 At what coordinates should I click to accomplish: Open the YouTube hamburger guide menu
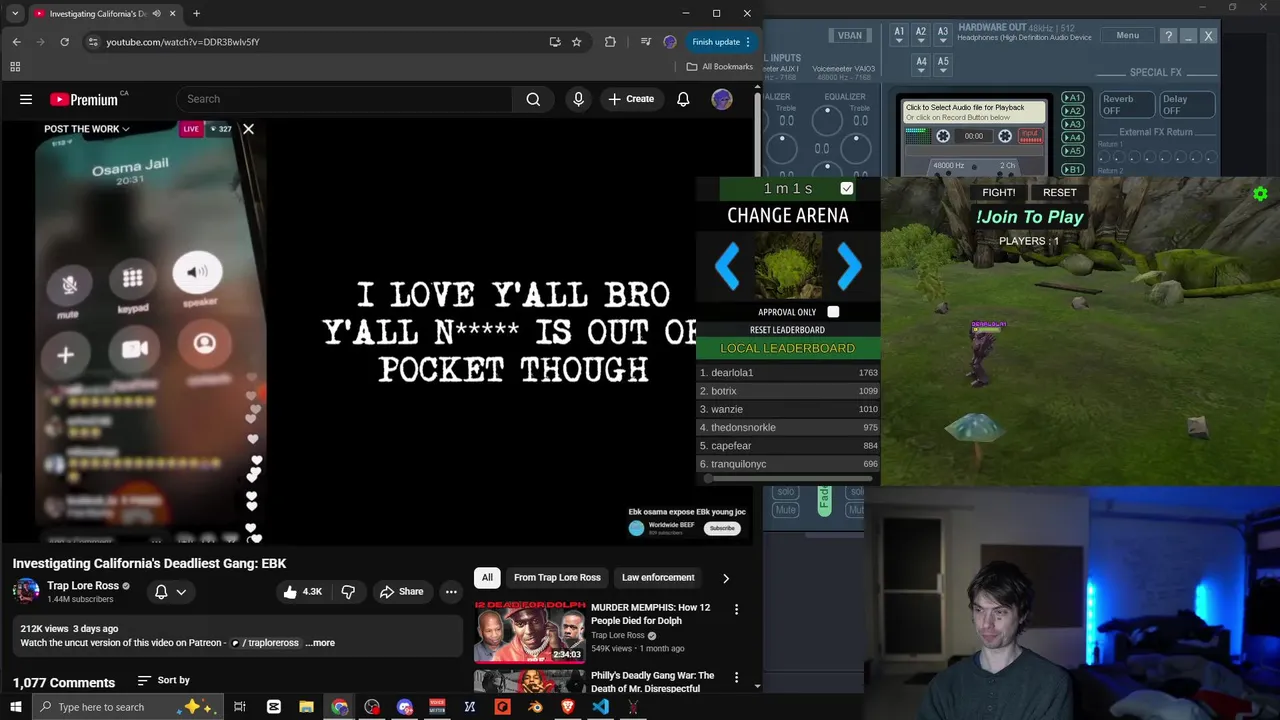pos(26,99)
